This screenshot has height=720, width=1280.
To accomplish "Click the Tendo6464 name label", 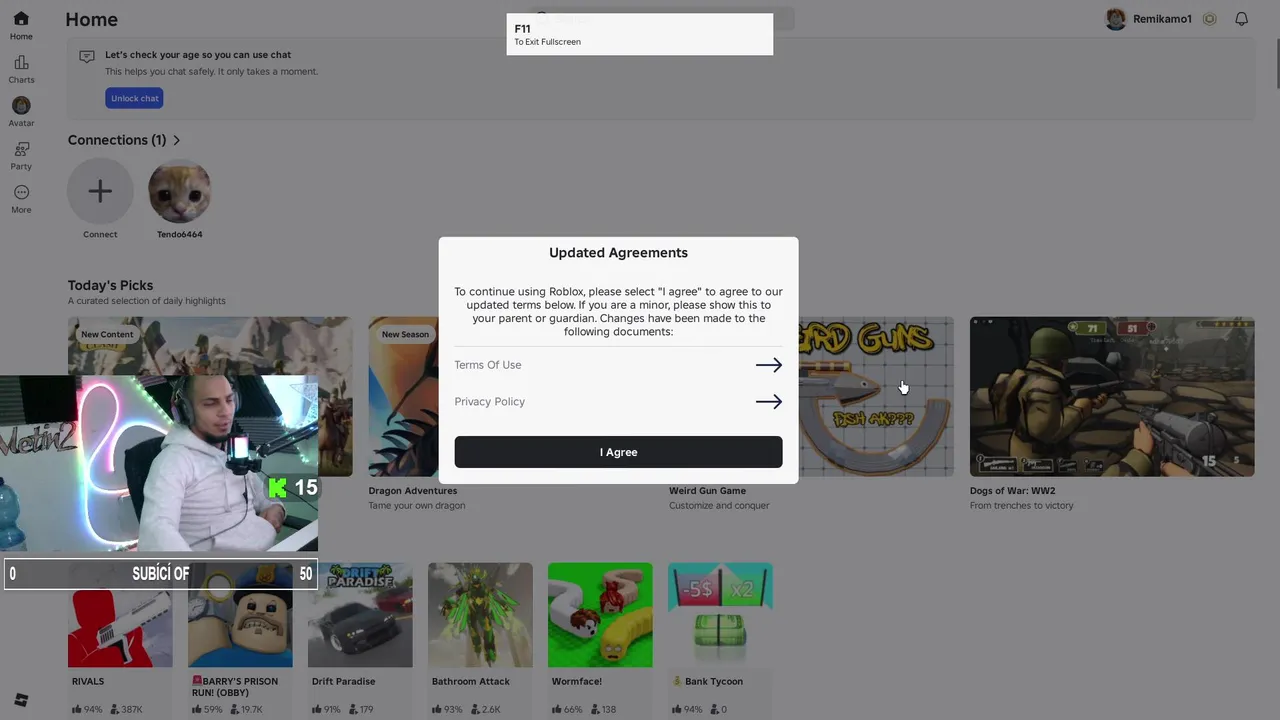I will click(180, 235).
